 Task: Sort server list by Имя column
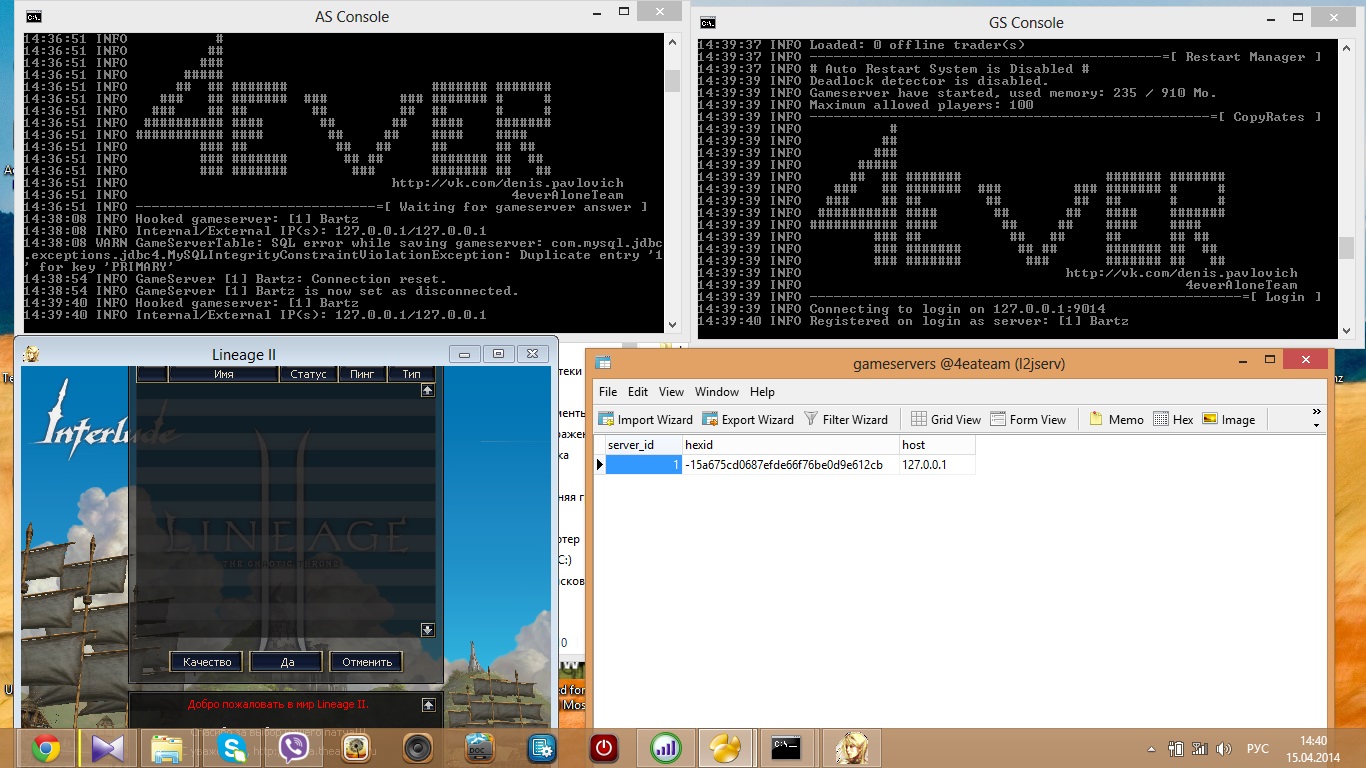[224, 374]
